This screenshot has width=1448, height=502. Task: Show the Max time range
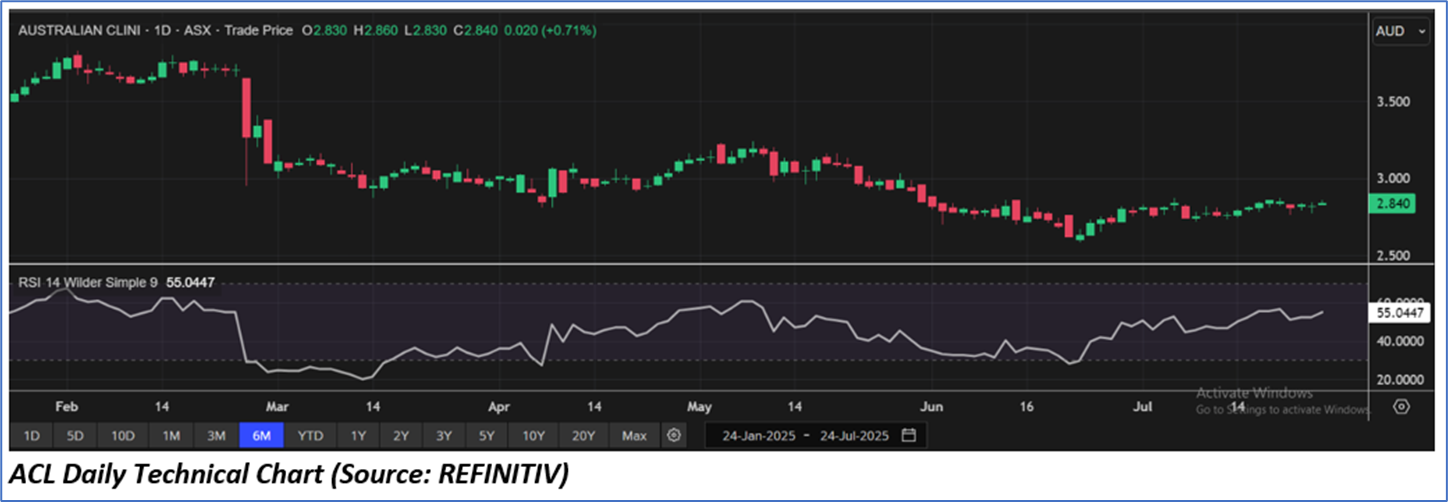634,436
